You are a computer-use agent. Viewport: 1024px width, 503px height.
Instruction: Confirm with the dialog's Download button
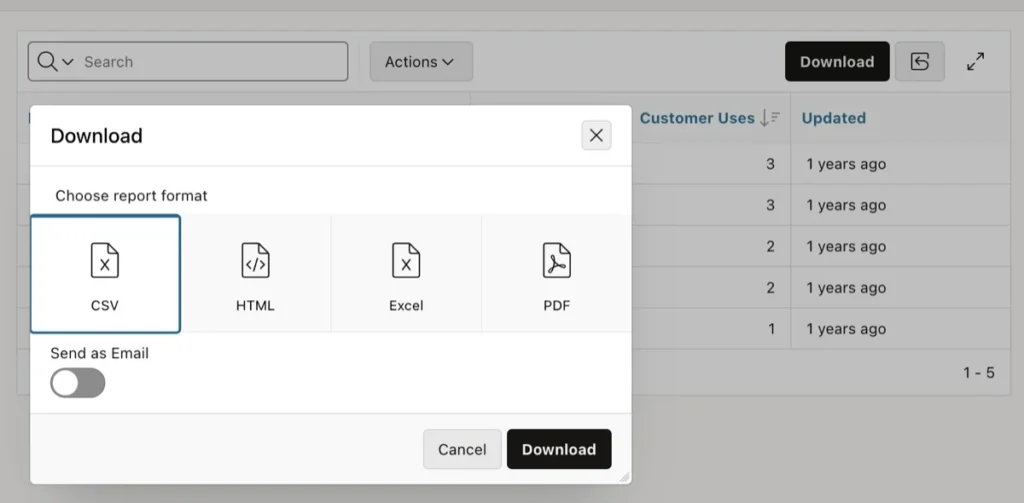559,449
